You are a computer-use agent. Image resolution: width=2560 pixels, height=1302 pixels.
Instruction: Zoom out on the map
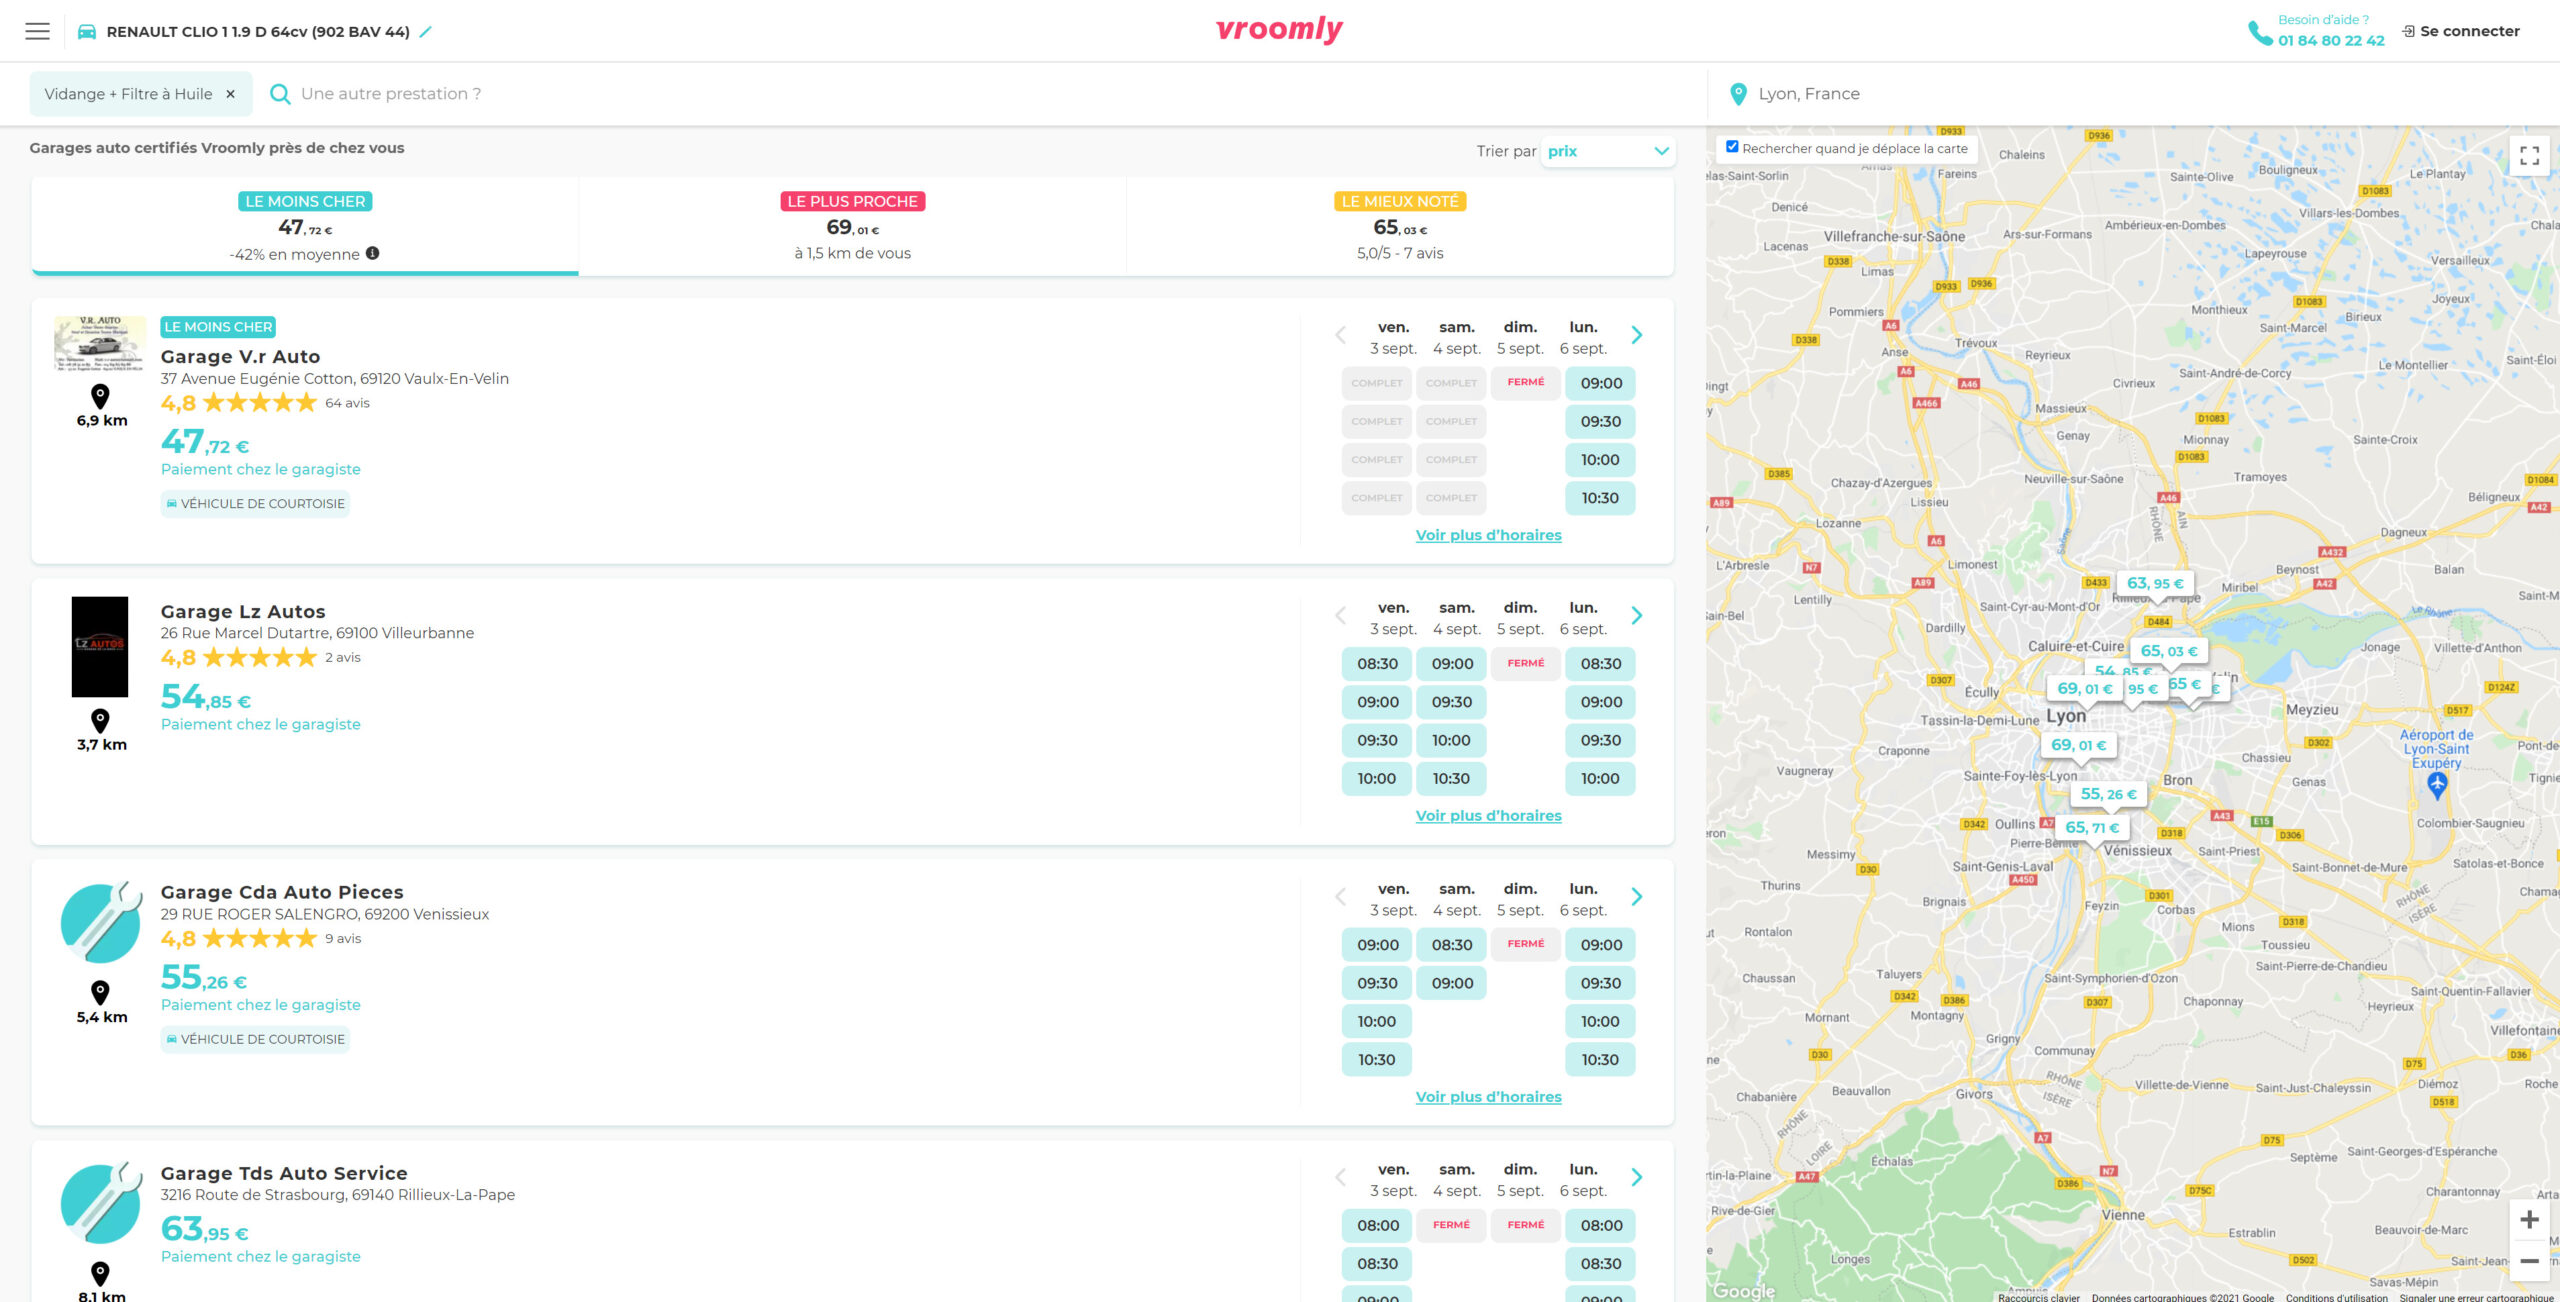(2529, 1261)
